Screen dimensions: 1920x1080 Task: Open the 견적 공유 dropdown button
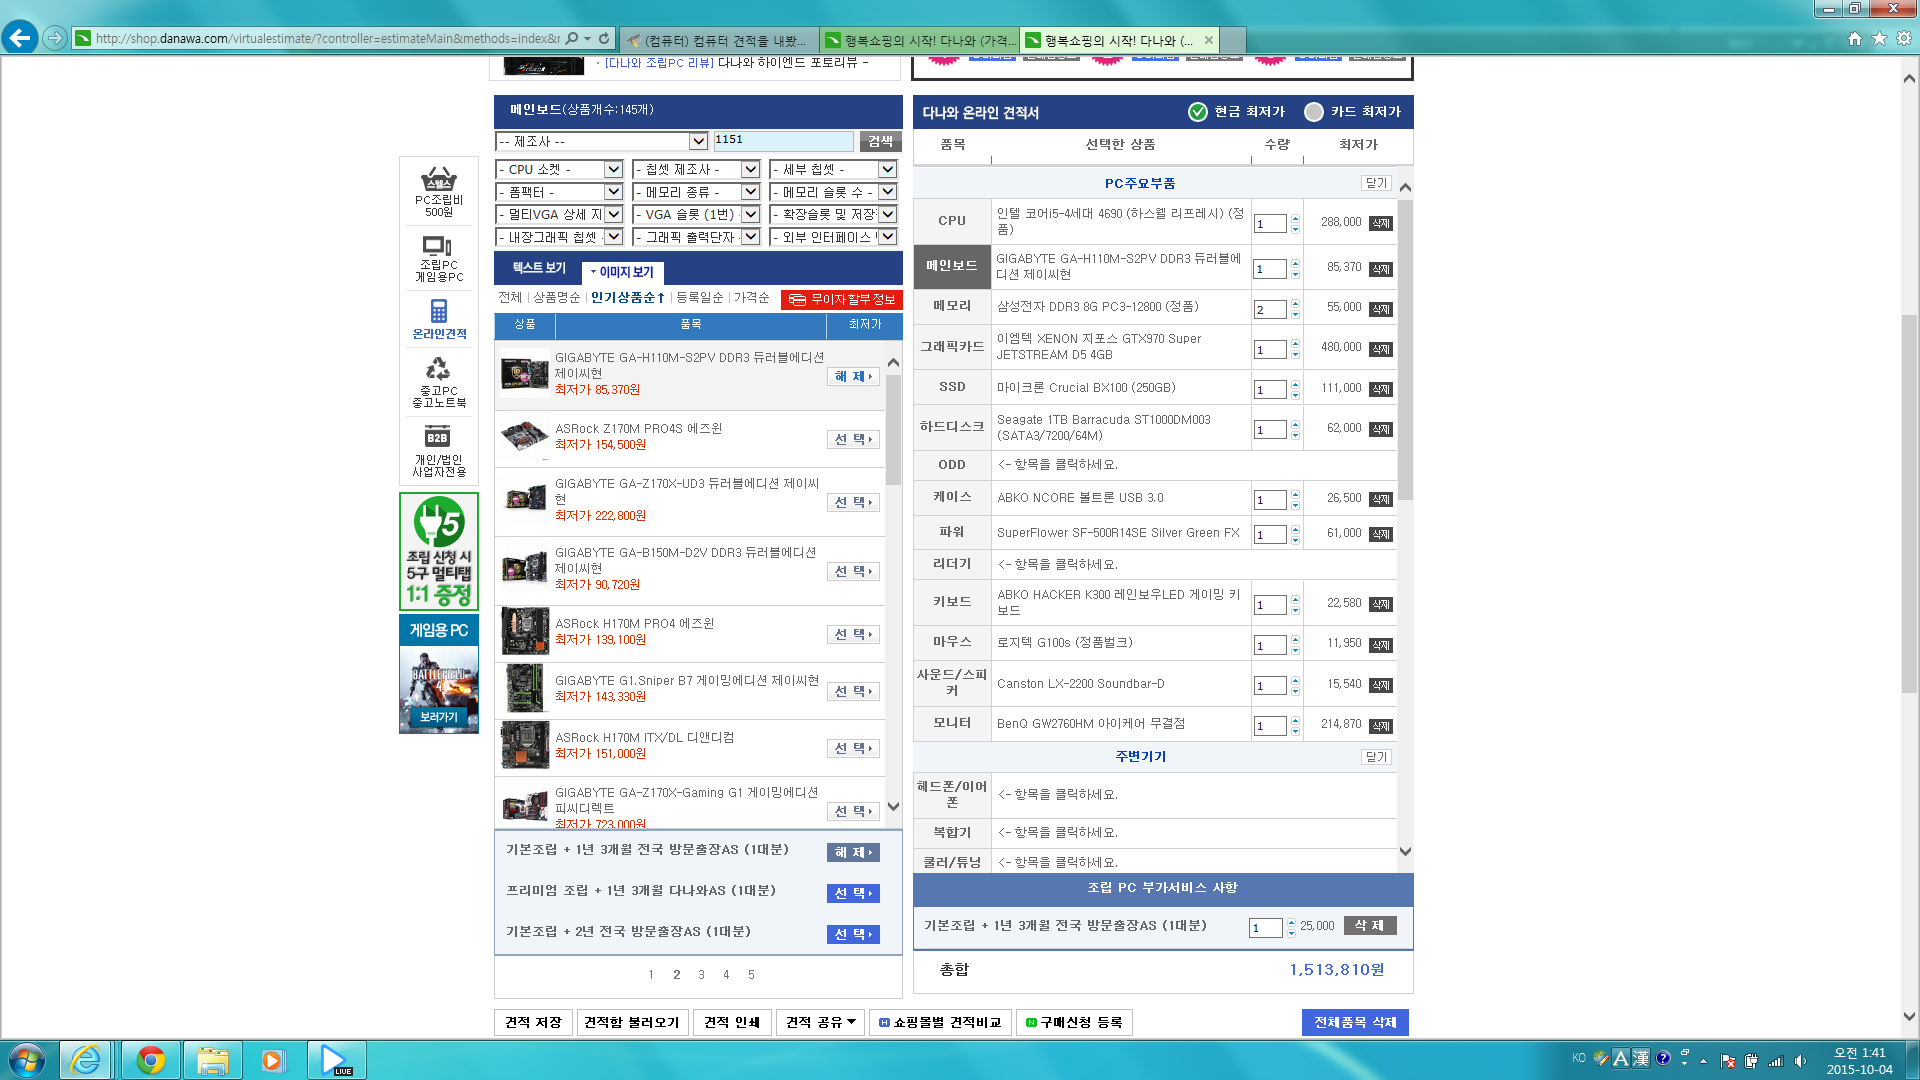pos(820,1022)
